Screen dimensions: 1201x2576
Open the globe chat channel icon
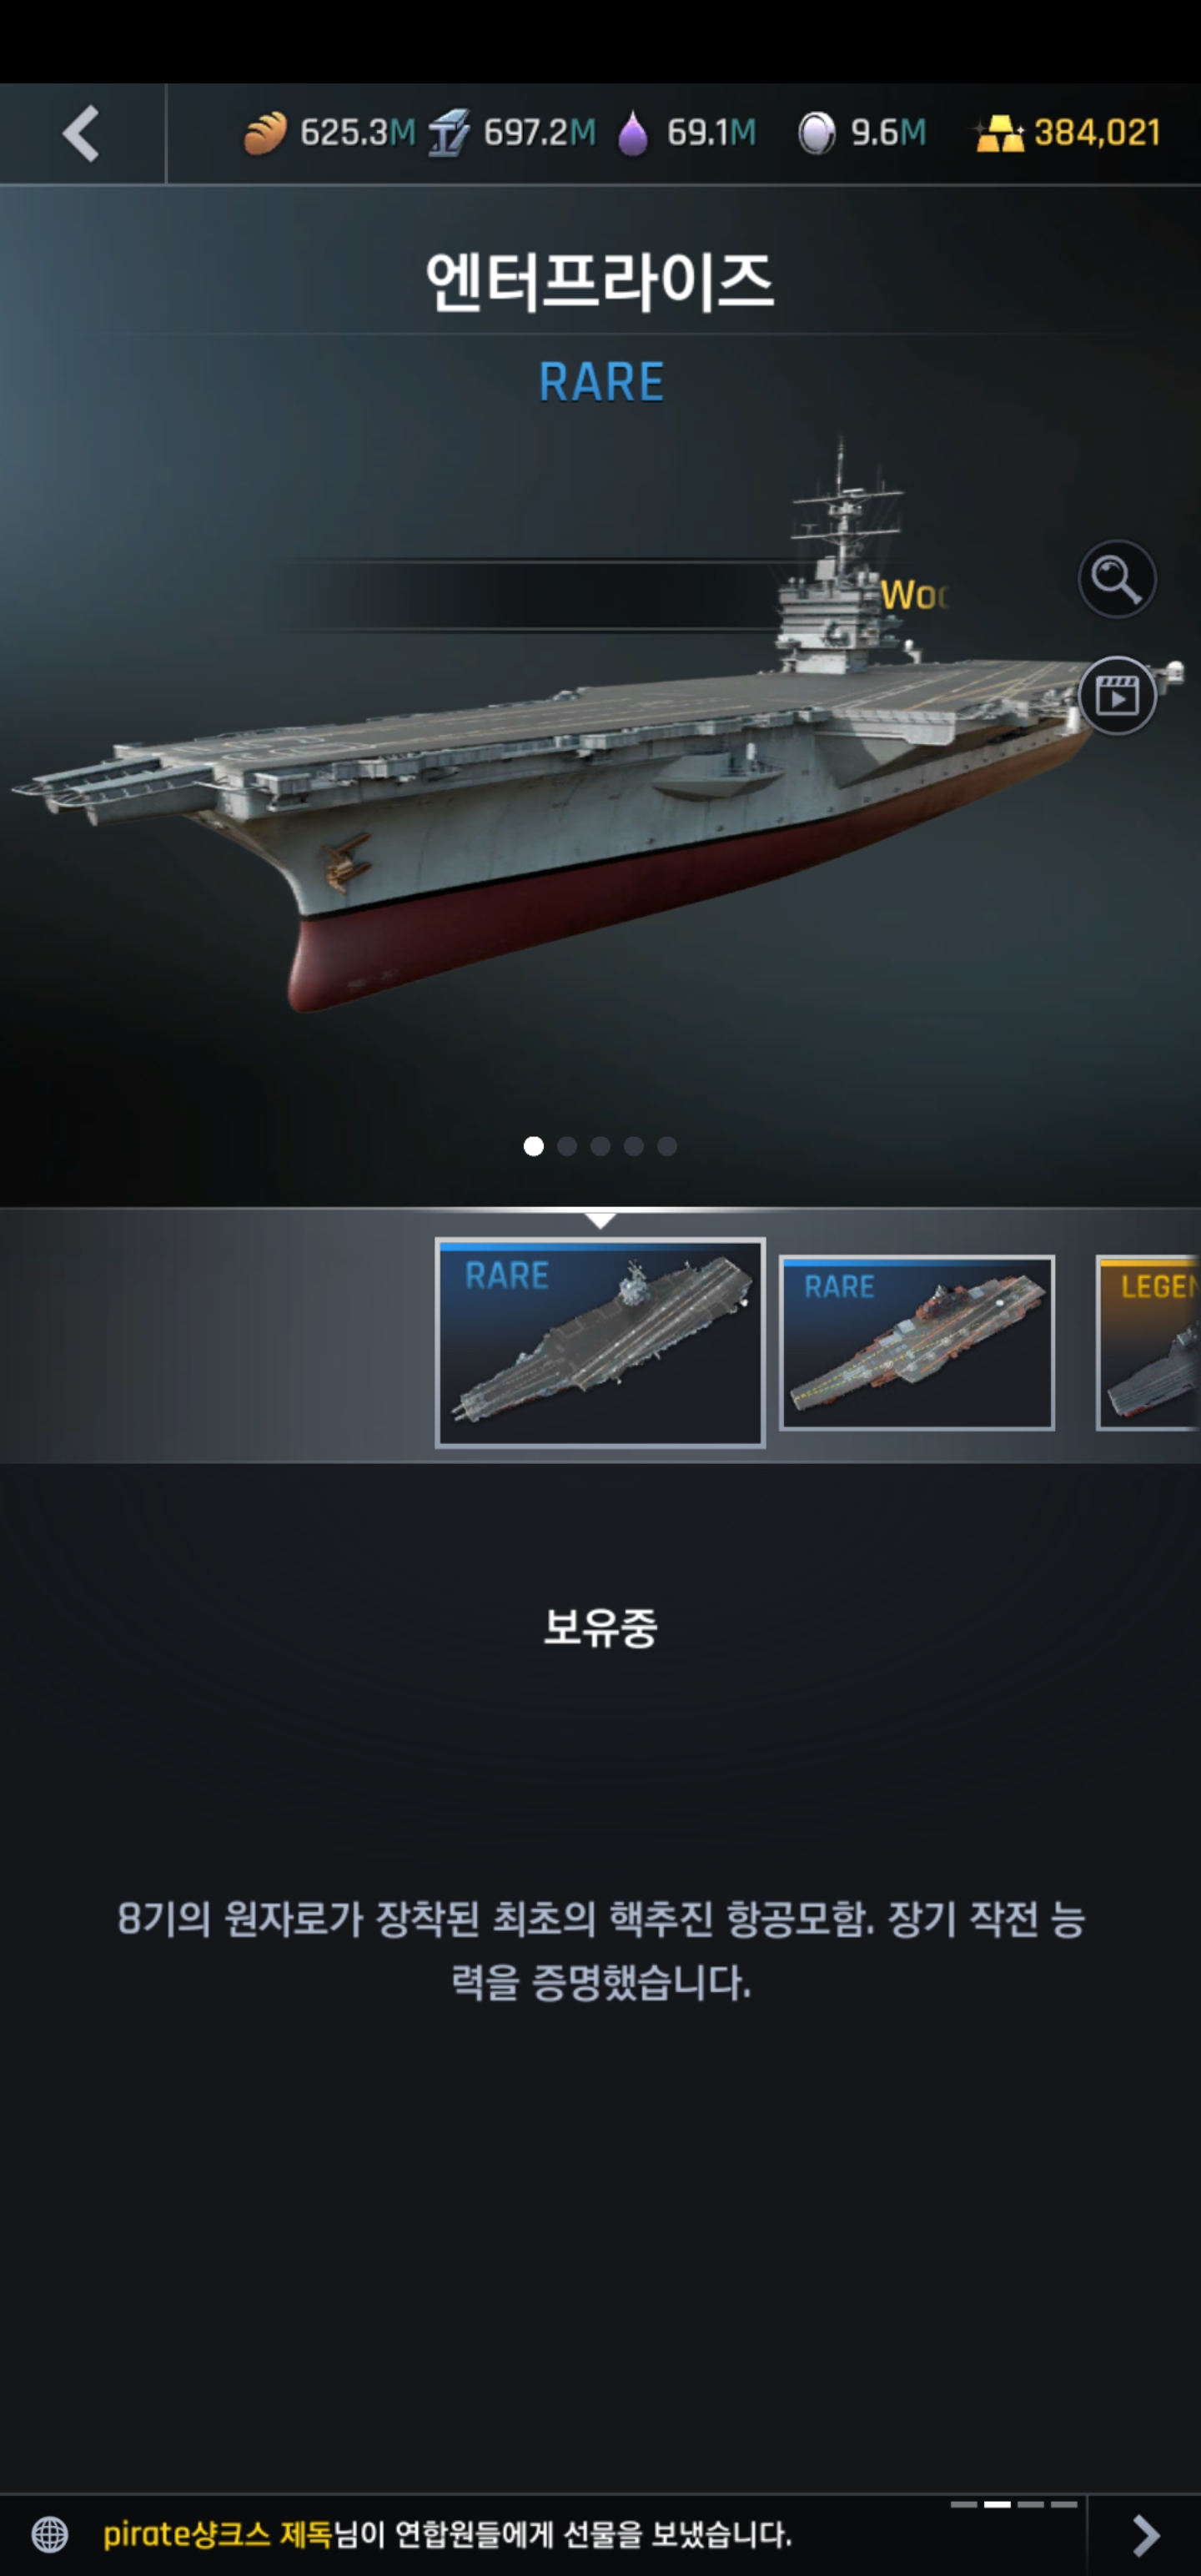click(49, 2534)
